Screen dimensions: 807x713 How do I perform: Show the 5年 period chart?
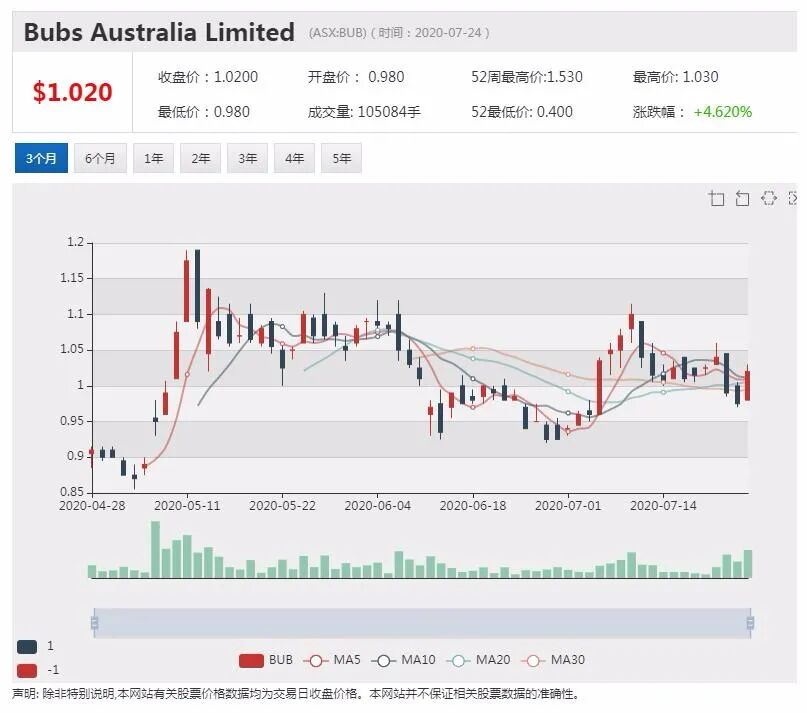click(341, 158)
